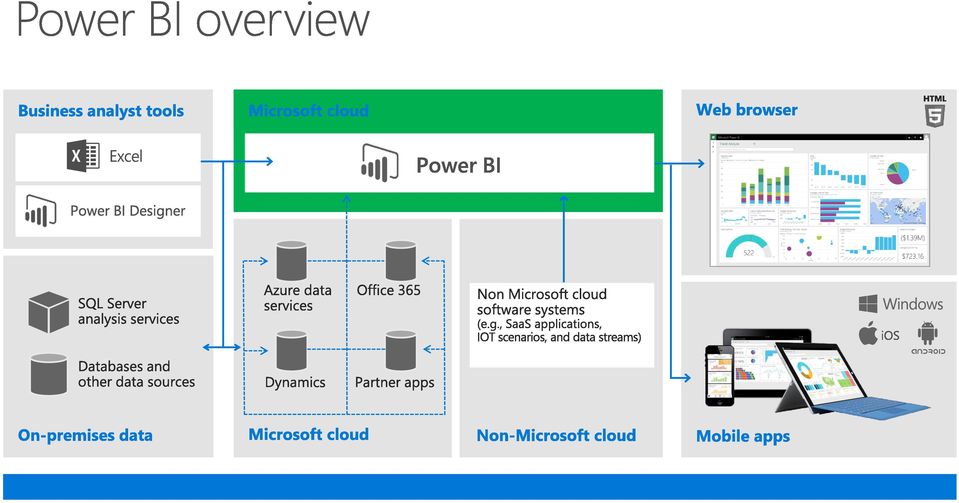
Task: Click the Apple iOS logo icon
Action: [x=867, y=333]
